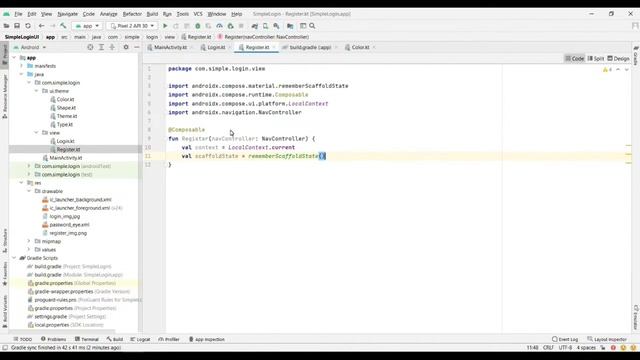Screen dimensions: 640x360
Task: Collapse the Gradle Scripts node
Action: (14, 258)
